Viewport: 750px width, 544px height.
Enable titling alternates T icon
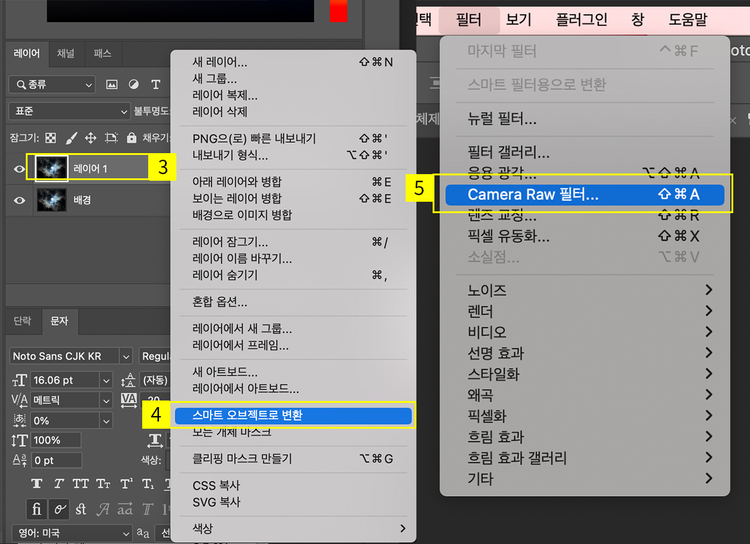(x=147, y=509)
